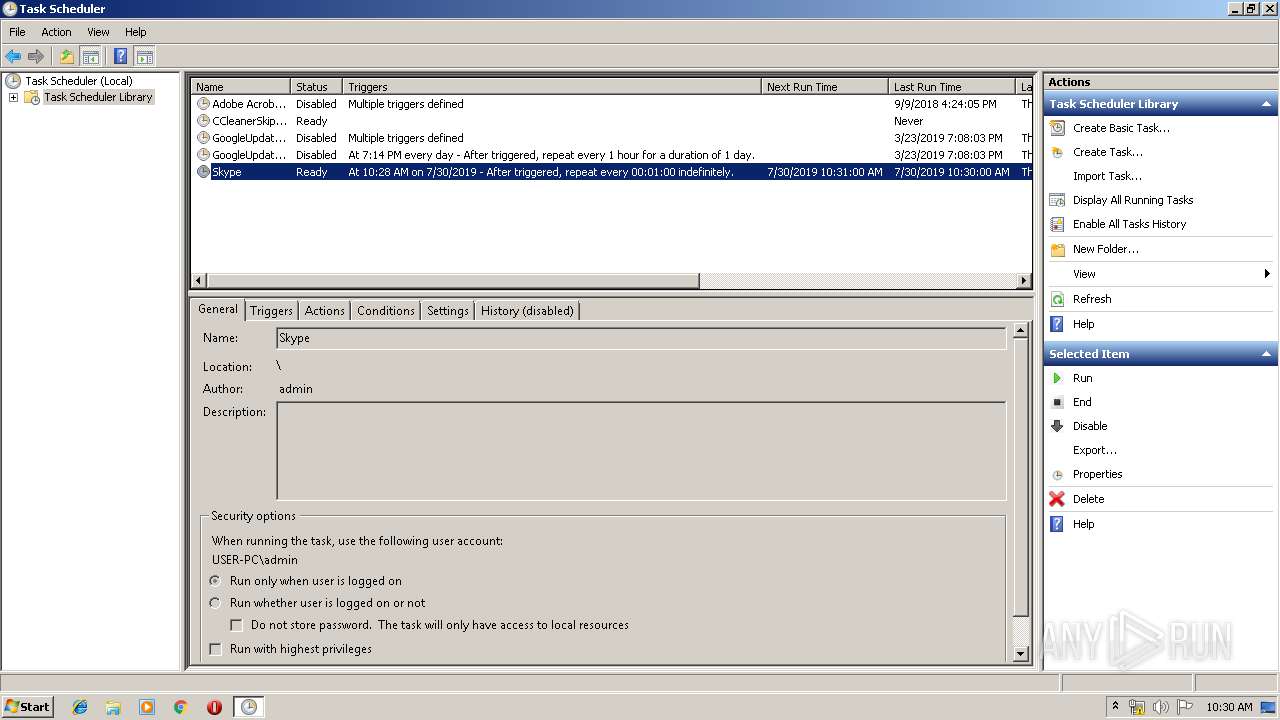Select the first GoogleUpdate task with multiple triggers
Screen dimensions: 1280x720
click(x=612, y=138)
